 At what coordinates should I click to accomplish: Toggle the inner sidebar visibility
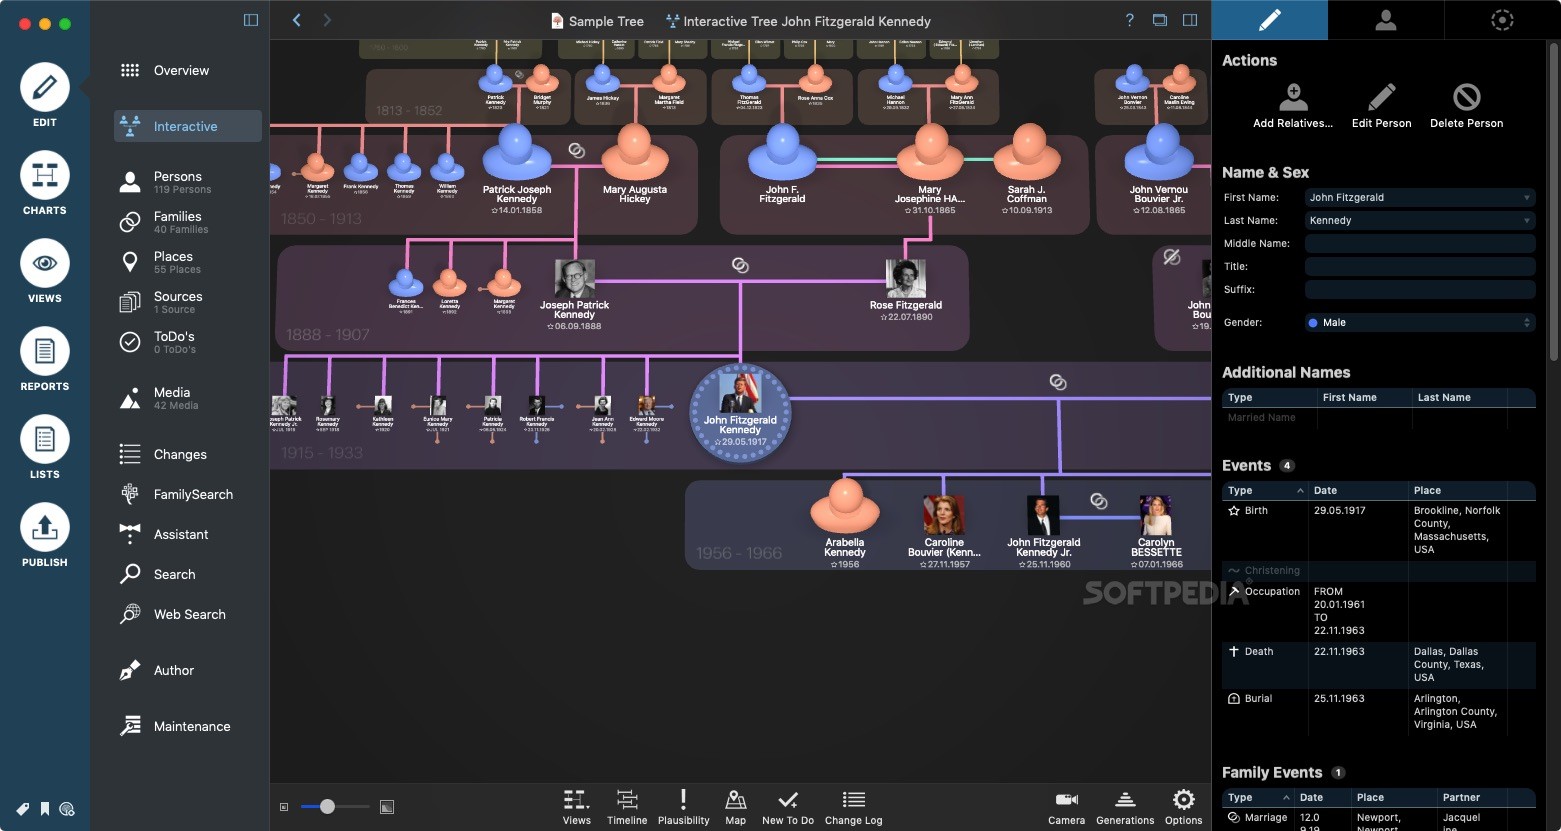pyautogui.click(x=249, y=19)
